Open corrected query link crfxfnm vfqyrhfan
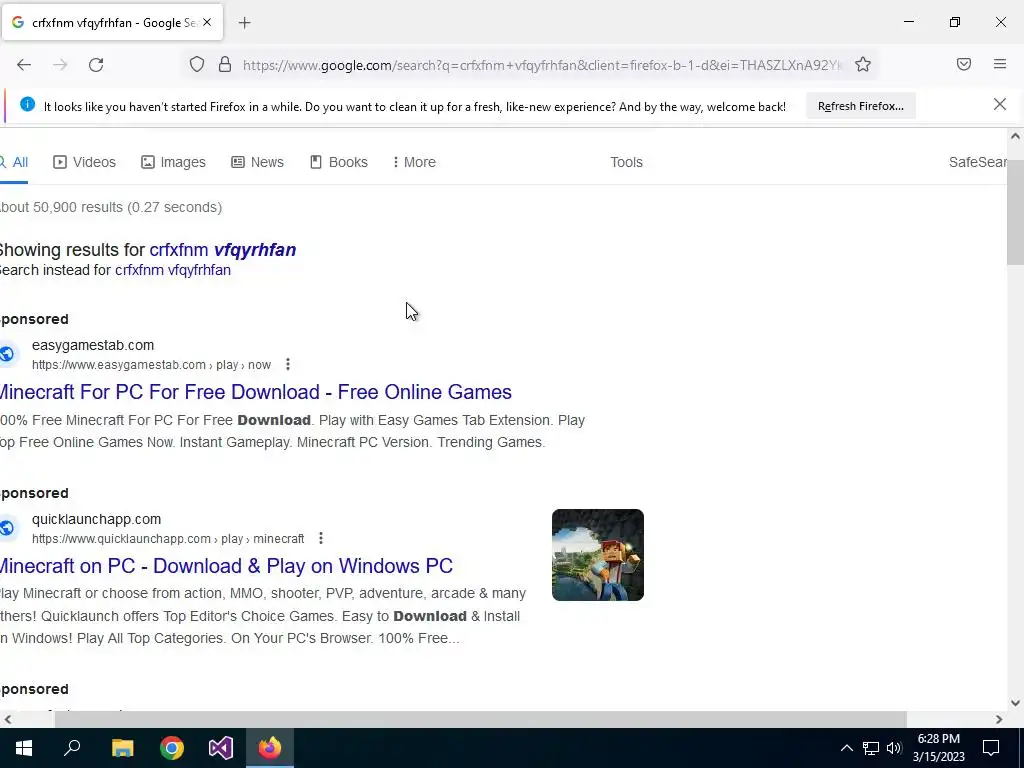Screen dimensions: 1024x768 click(x=223, y=249)
